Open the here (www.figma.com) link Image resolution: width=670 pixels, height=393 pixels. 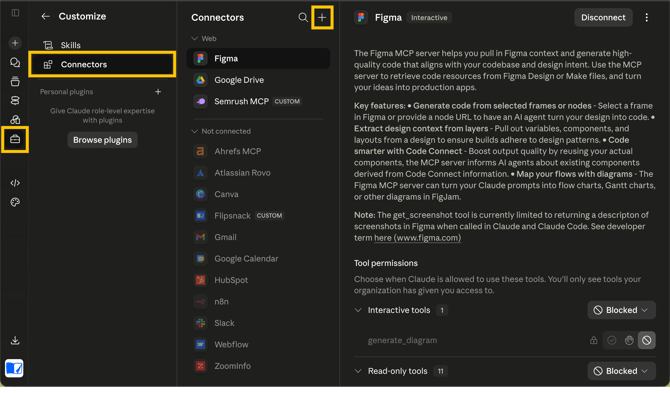(417, 238)
